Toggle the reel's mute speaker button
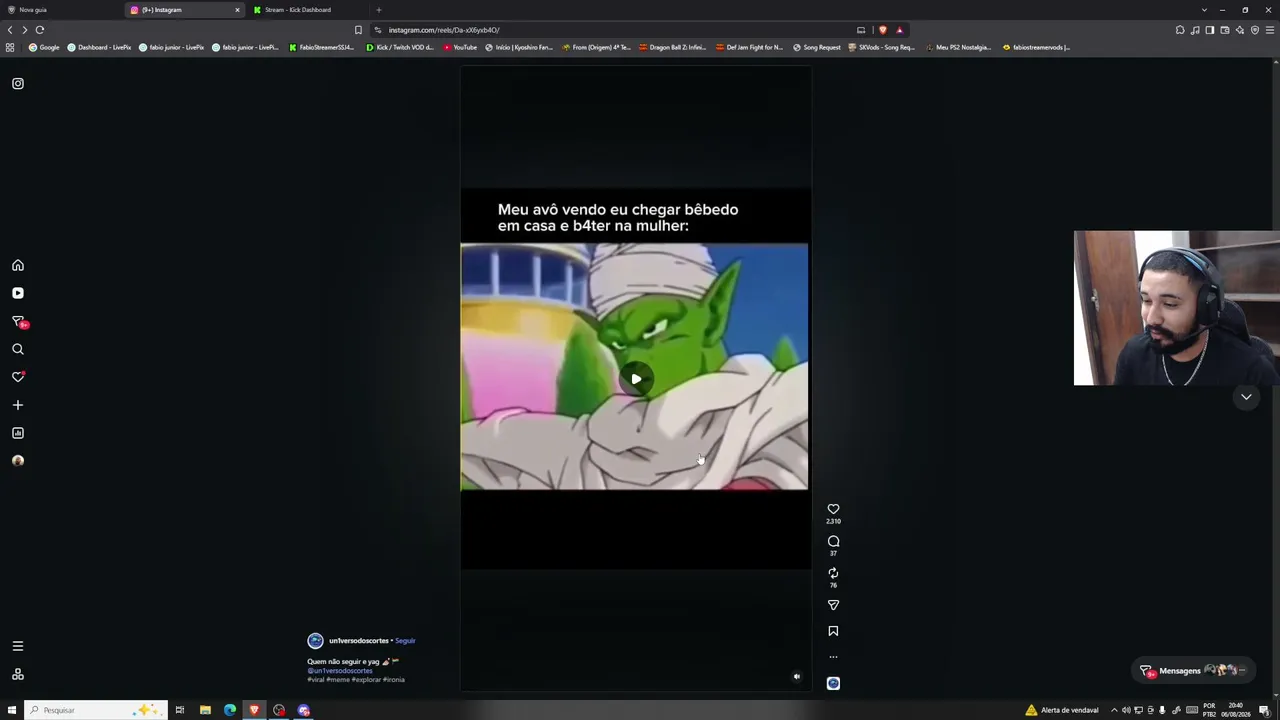 796,677
